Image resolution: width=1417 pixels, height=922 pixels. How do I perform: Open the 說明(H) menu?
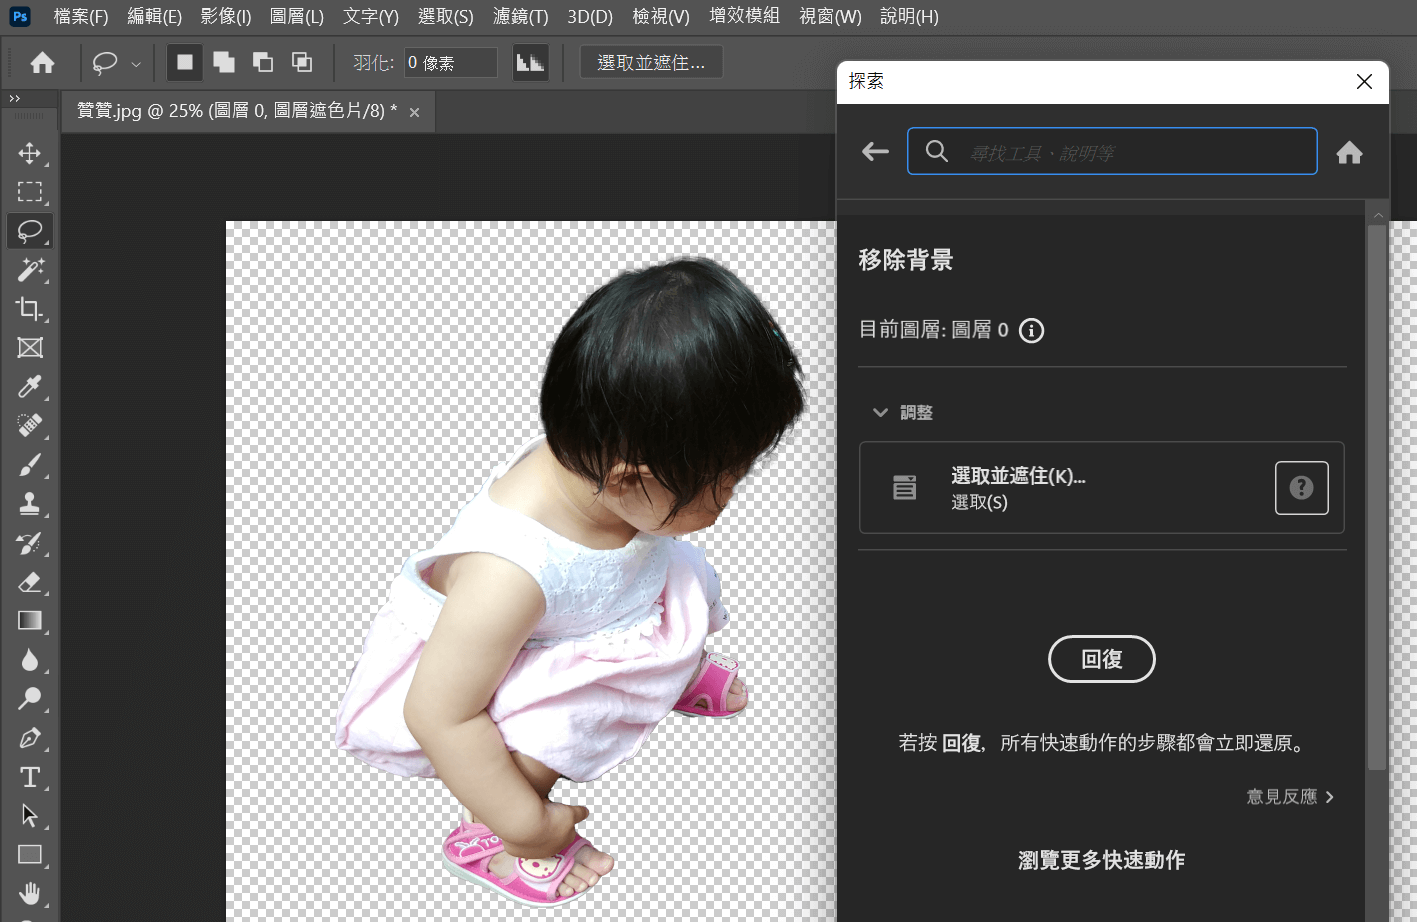pyautogui.click(x=910, y=16)
